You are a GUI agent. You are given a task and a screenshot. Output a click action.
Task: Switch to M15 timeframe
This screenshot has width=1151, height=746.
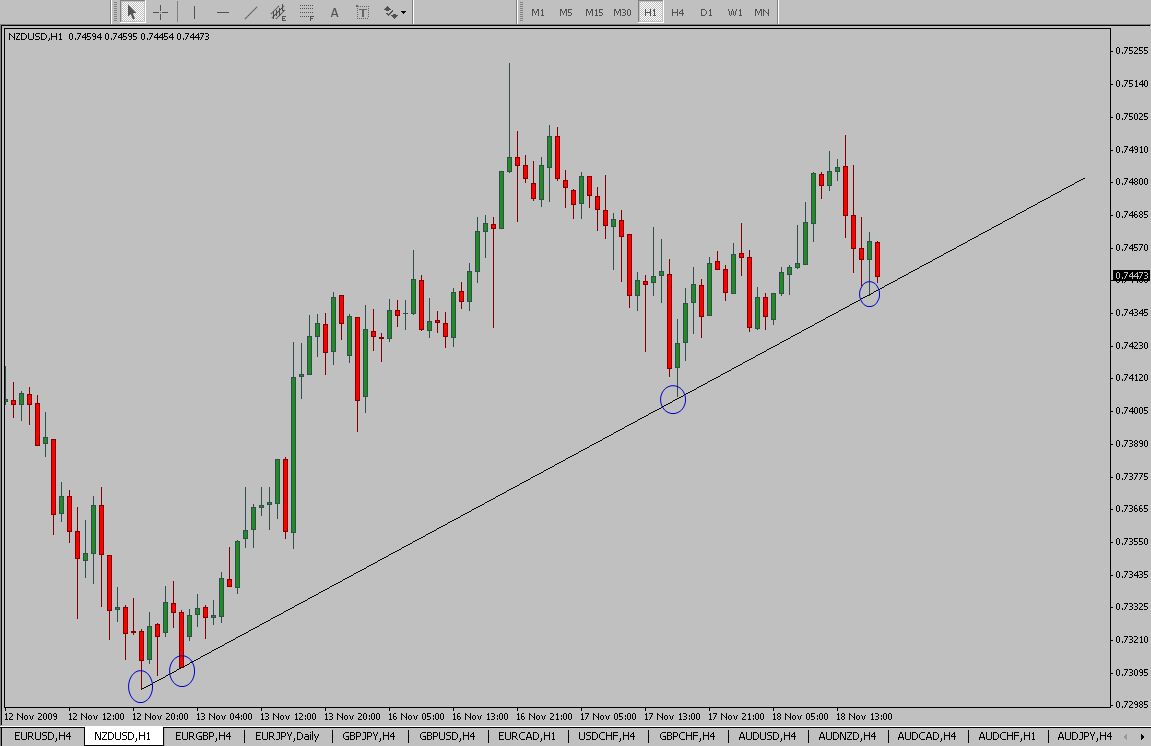coord(594,13)
